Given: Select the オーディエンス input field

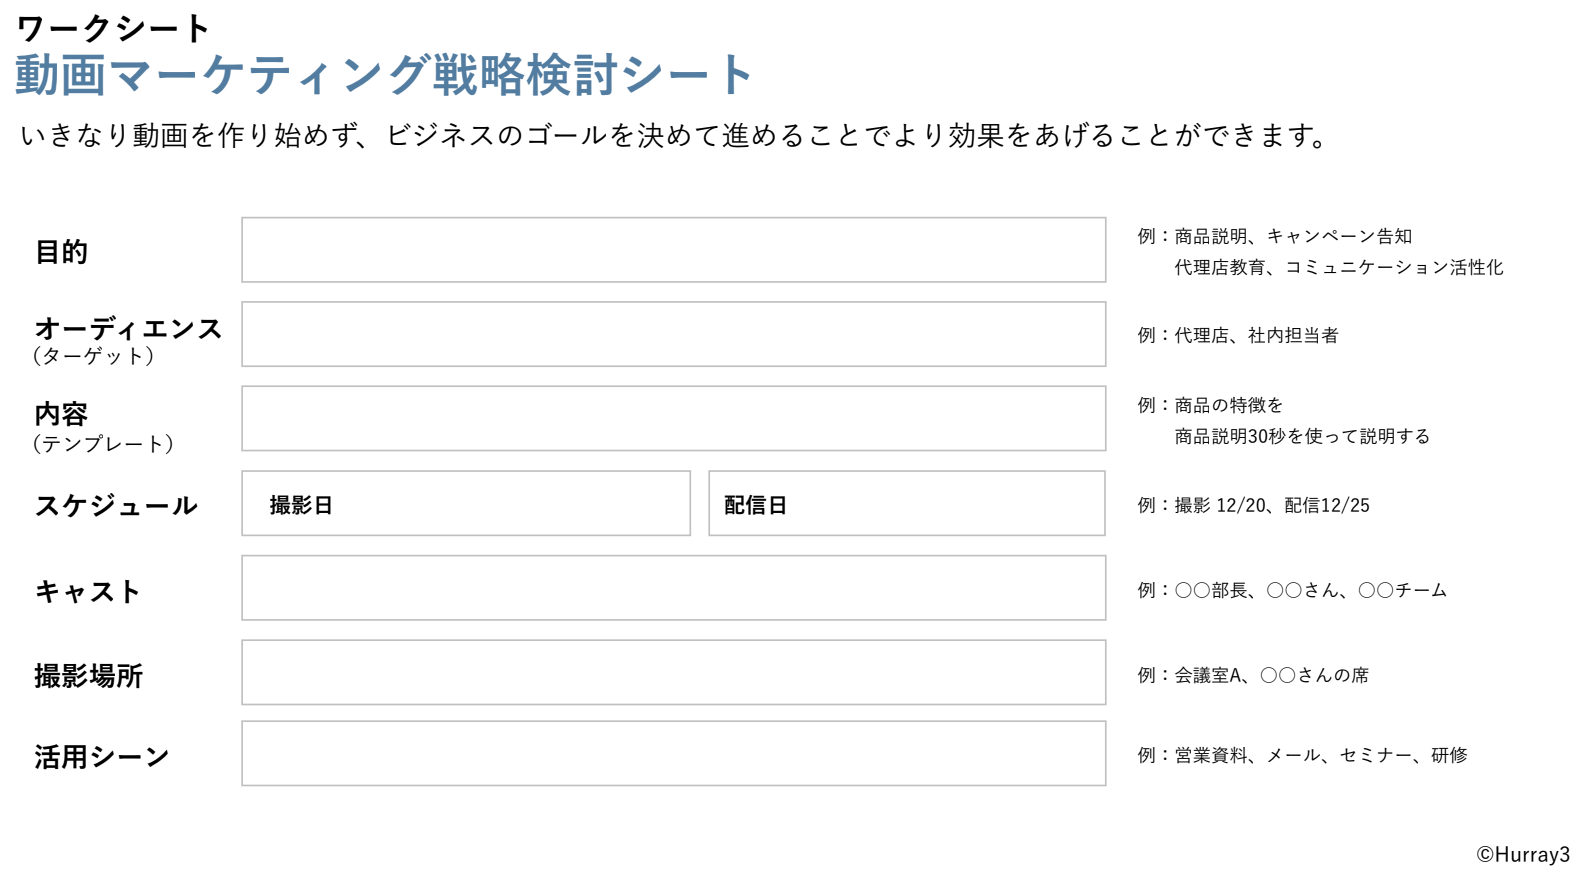Looking at the screenshot, I should [x=673, y=334].
